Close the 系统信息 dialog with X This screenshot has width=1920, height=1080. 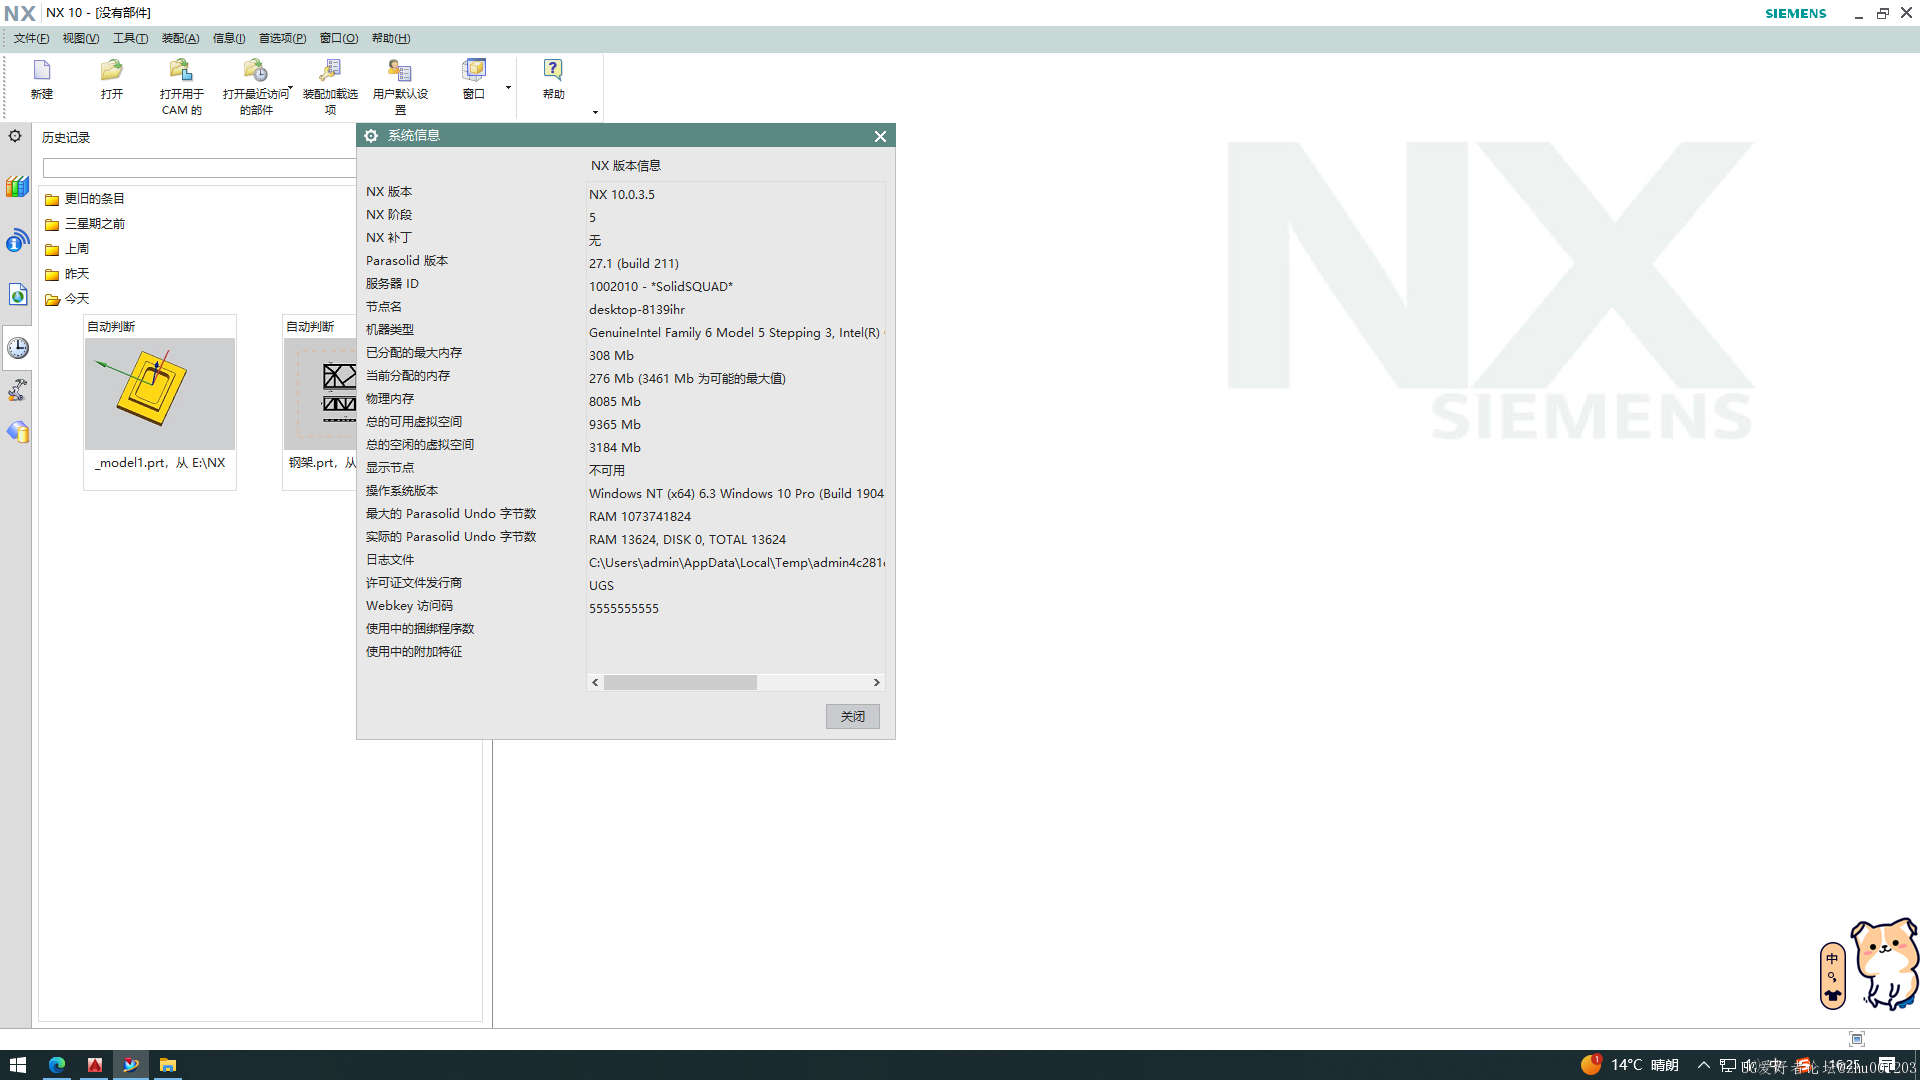point(880,136)
